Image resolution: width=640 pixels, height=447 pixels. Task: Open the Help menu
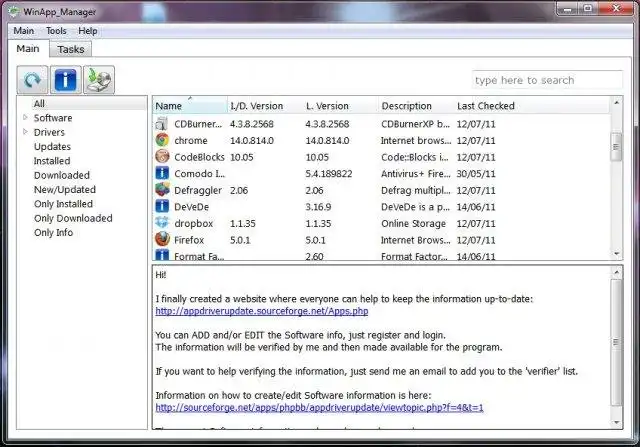[88, 31]
